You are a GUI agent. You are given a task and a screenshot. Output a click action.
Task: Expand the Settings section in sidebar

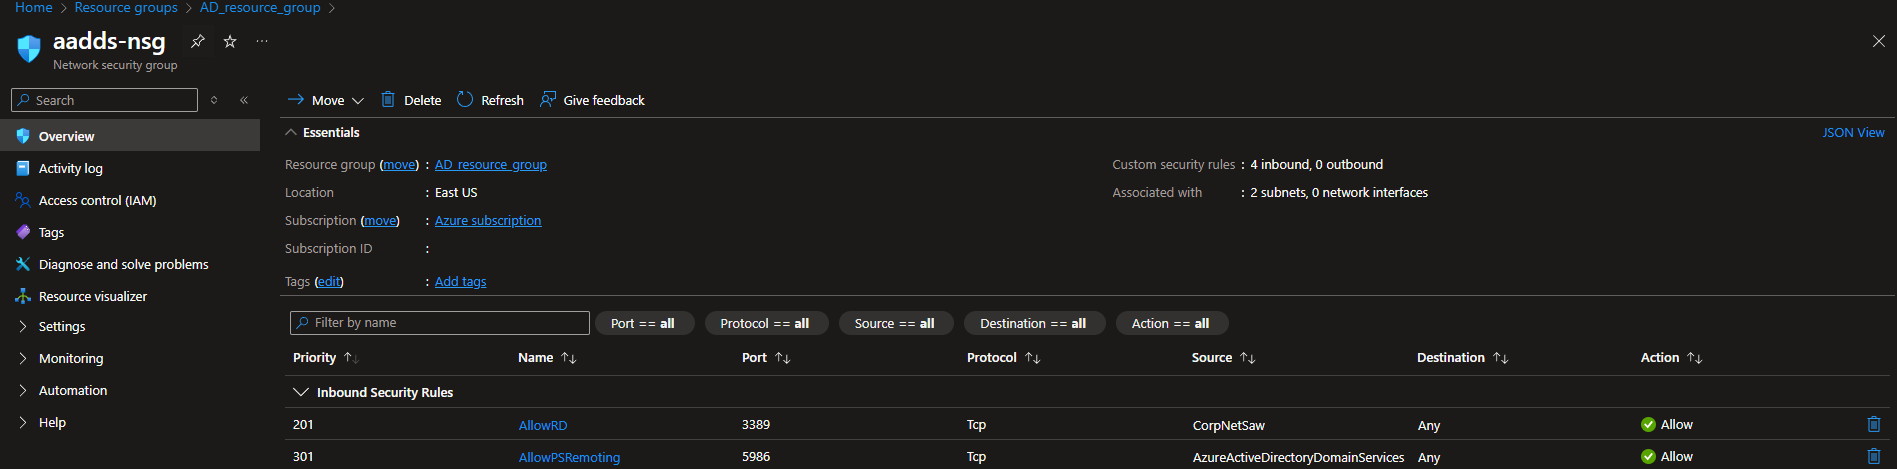point(61,326)
